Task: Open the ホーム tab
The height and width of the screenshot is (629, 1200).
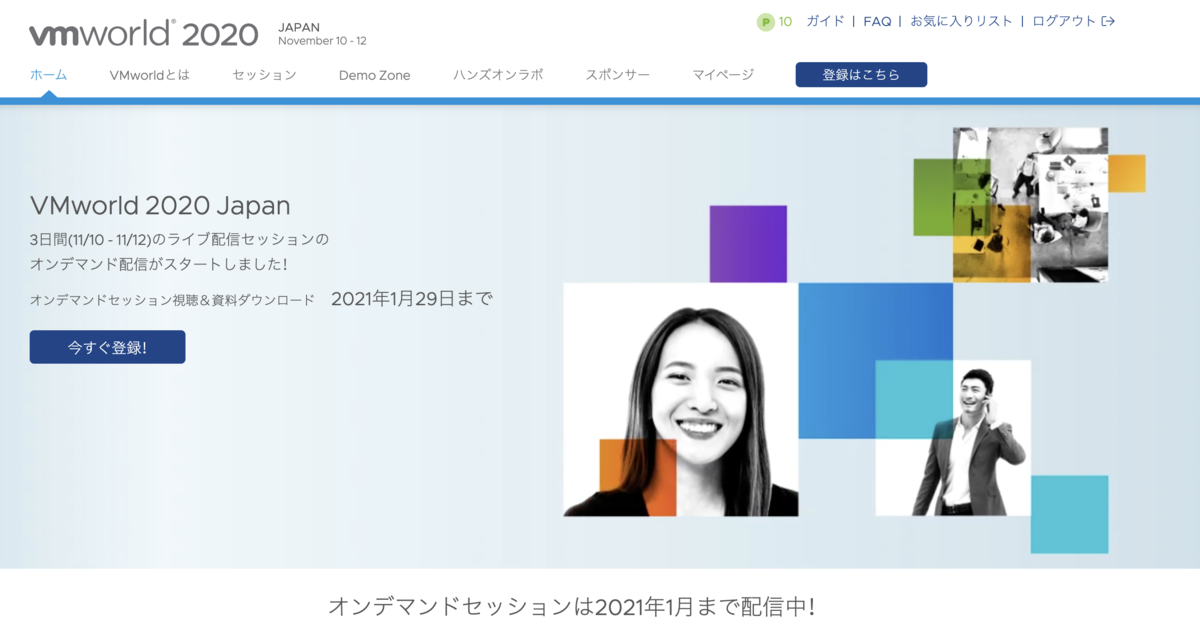Action: (x=49, y=75)
